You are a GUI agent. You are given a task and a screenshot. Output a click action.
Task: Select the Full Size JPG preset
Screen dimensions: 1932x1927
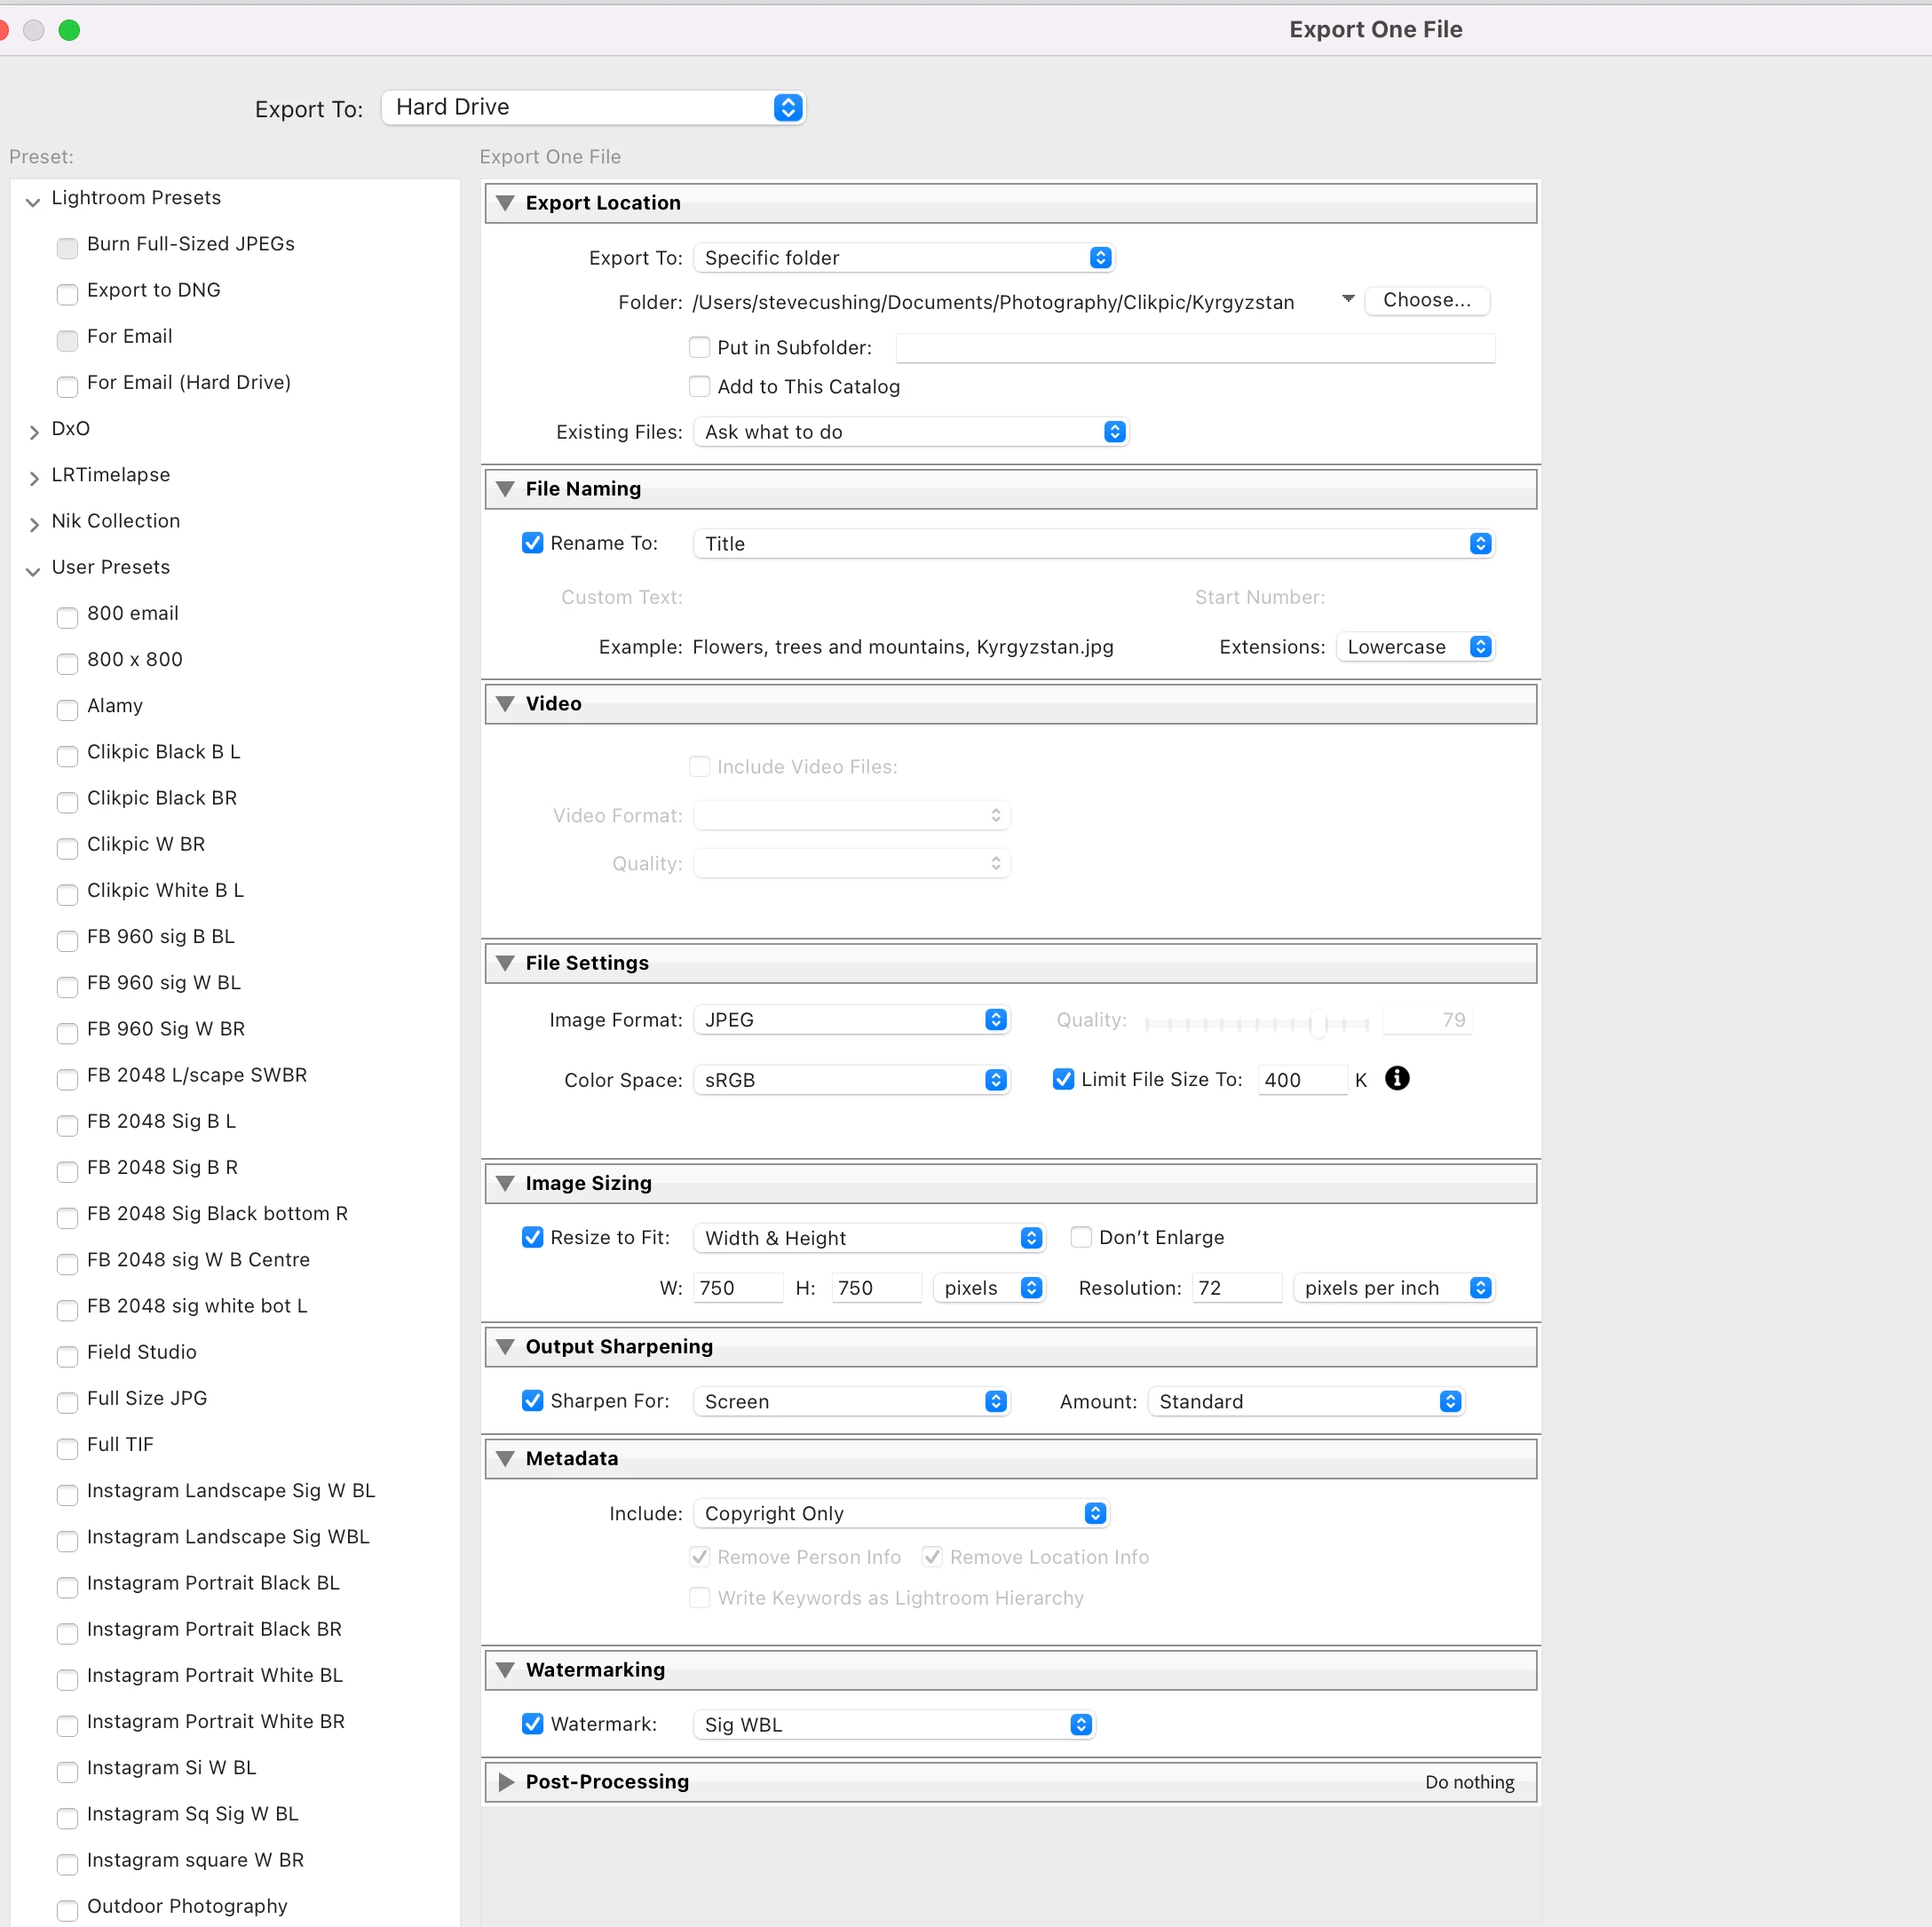tap(147, 1398)
